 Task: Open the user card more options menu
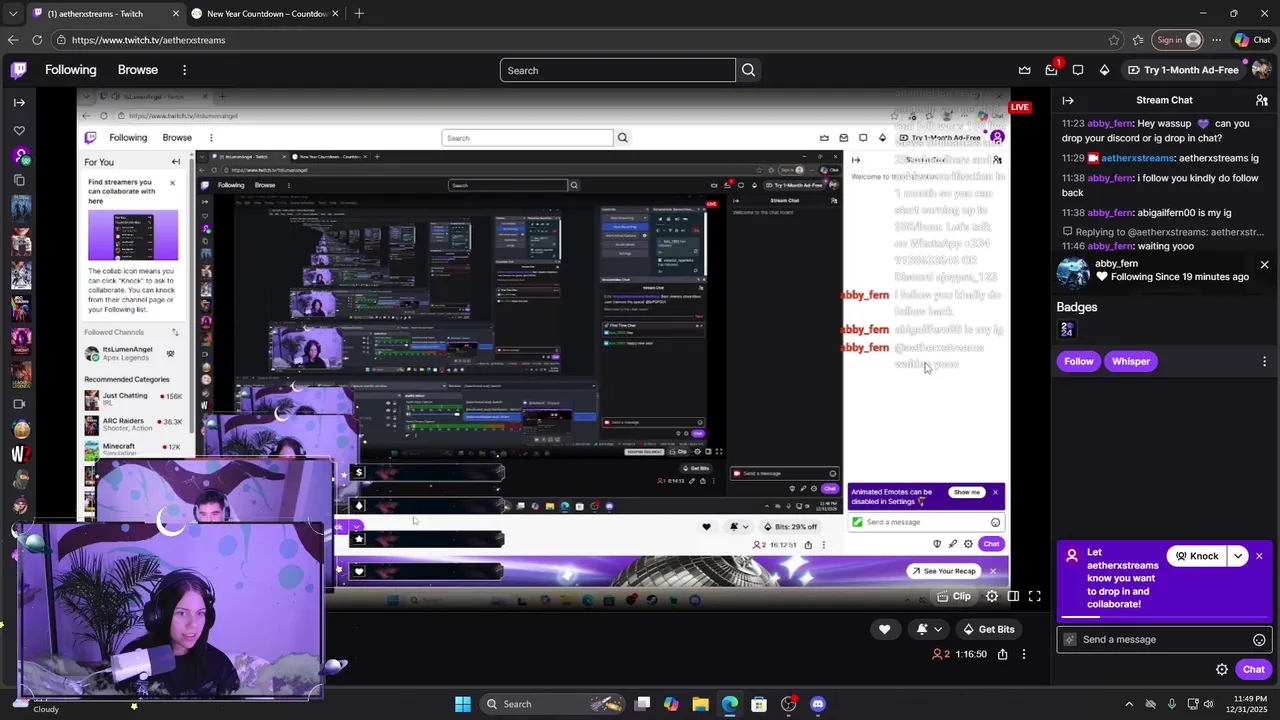[1264, 361]
